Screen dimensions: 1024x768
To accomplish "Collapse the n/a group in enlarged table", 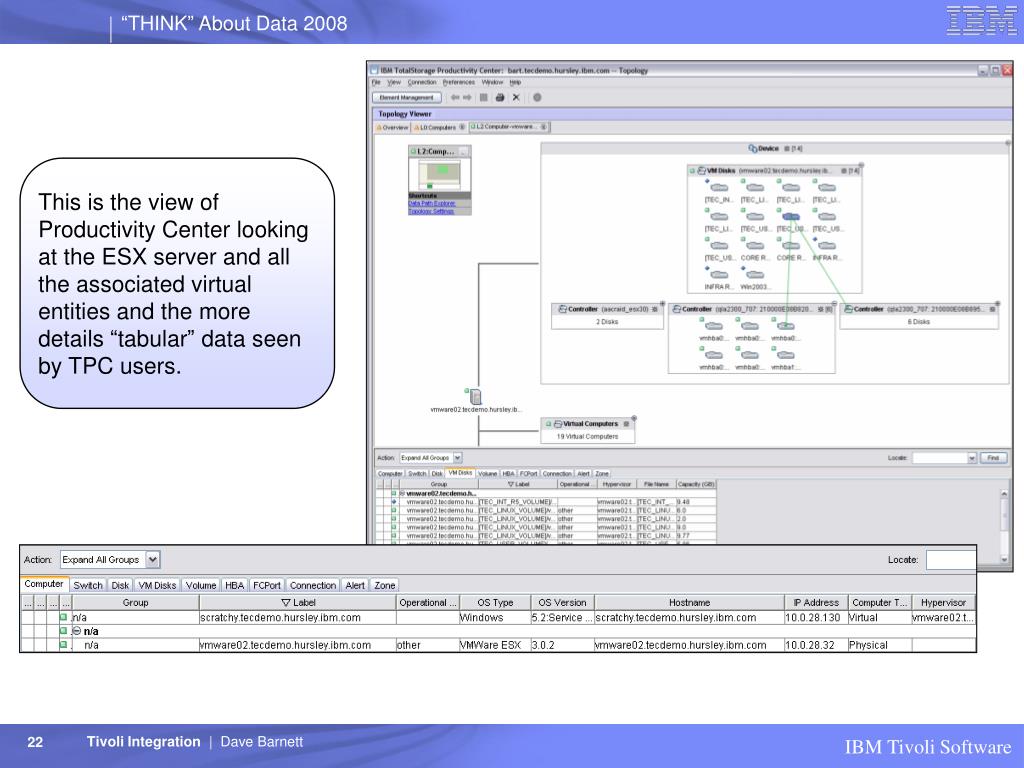I will click(76, 631).
